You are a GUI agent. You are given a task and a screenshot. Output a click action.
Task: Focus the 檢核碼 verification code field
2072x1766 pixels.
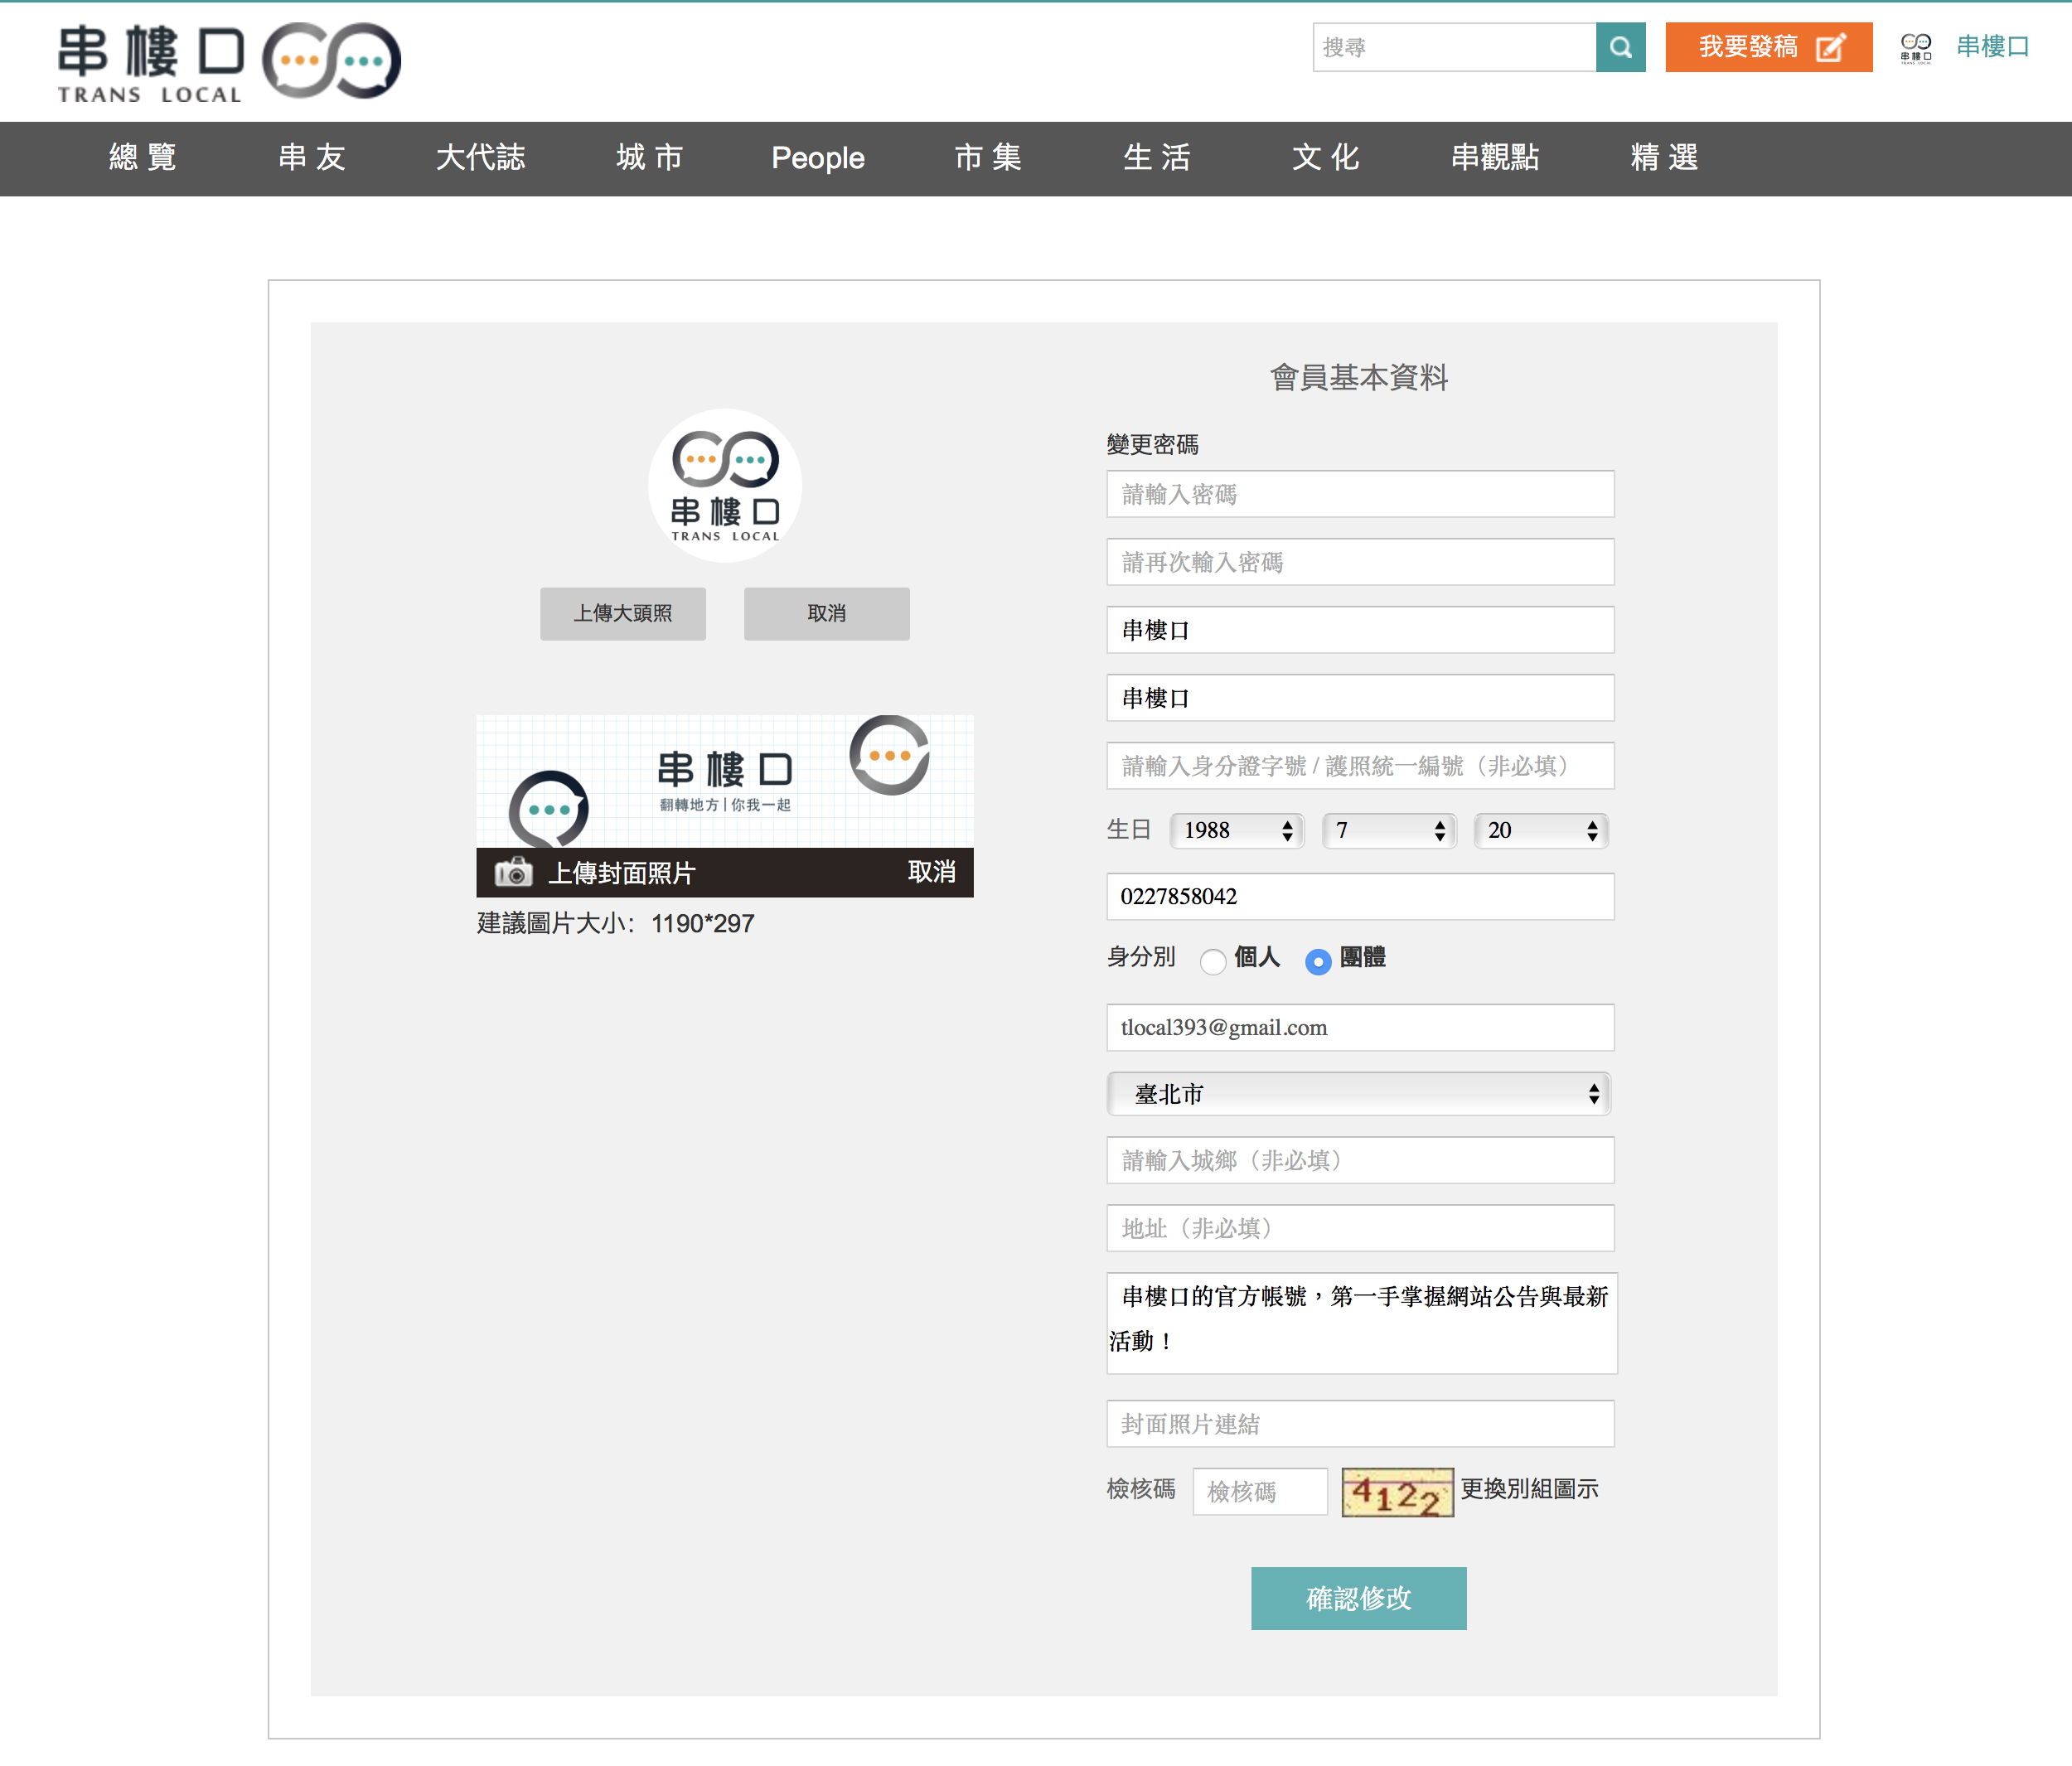point(1259,1491)
